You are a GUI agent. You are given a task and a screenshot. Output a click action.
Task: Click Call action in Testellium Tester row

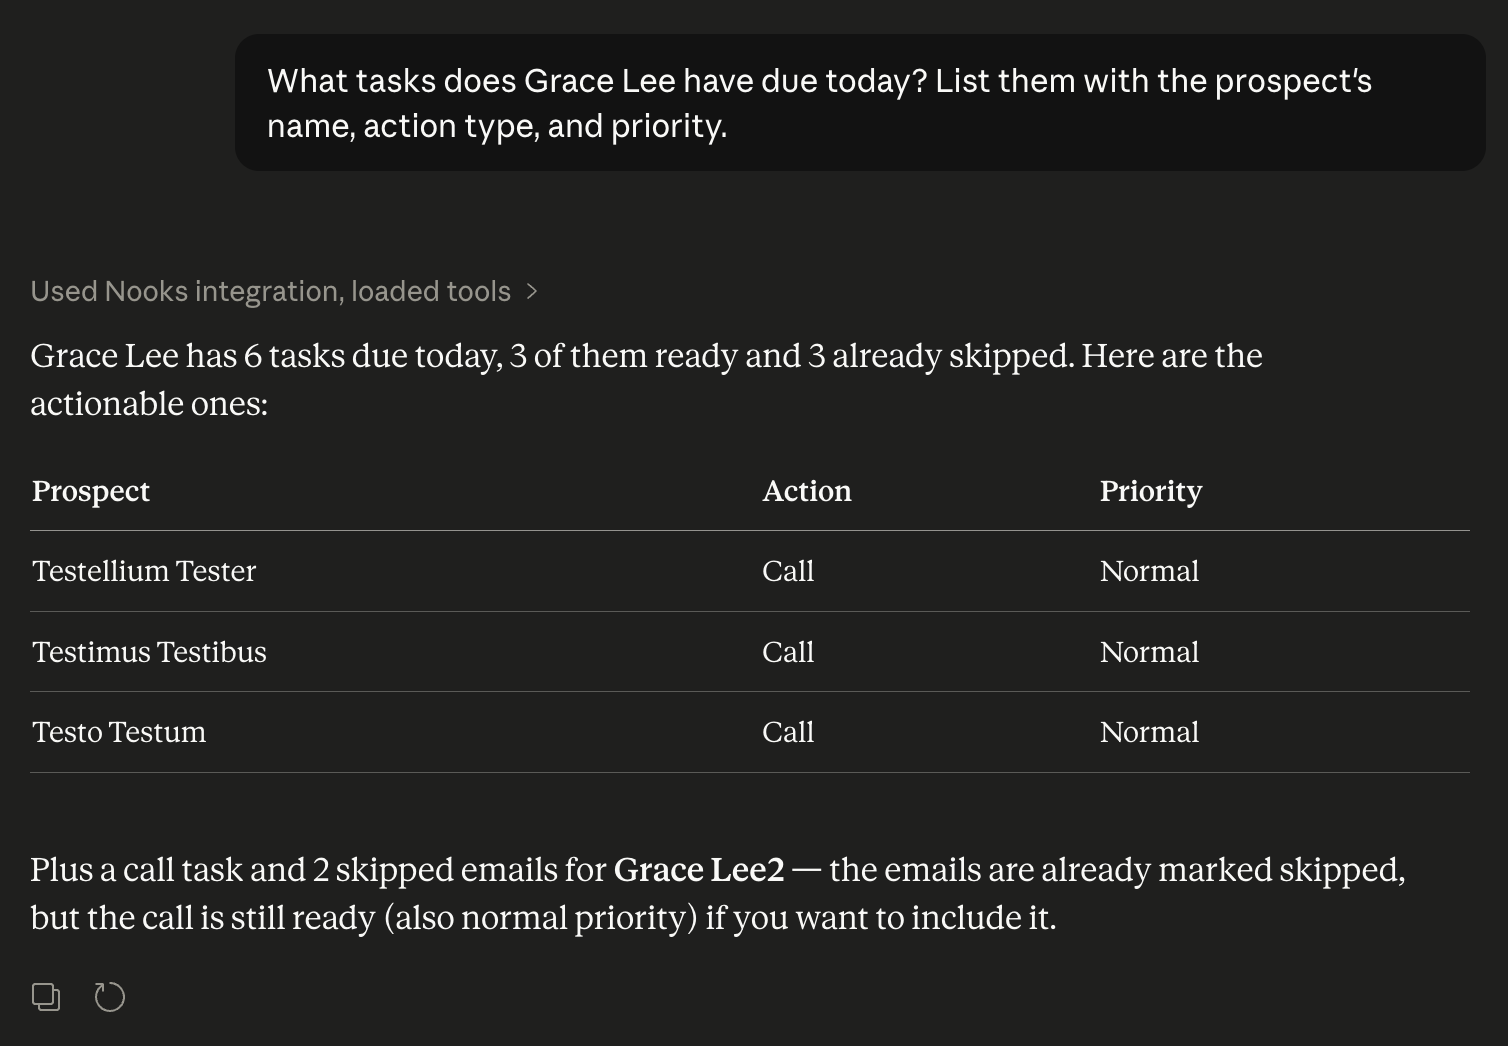(x=788, y=571)
